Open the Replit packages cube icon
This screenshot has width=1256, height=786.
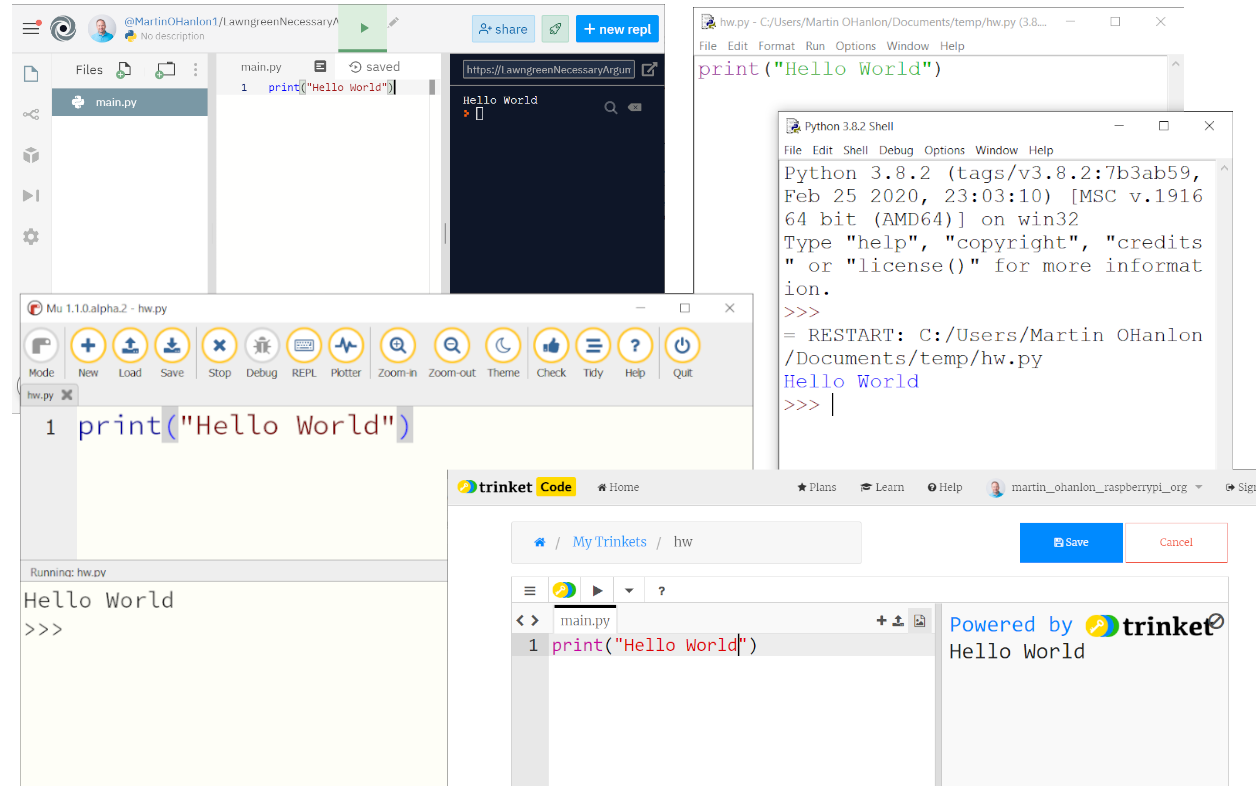pos(31,155)
